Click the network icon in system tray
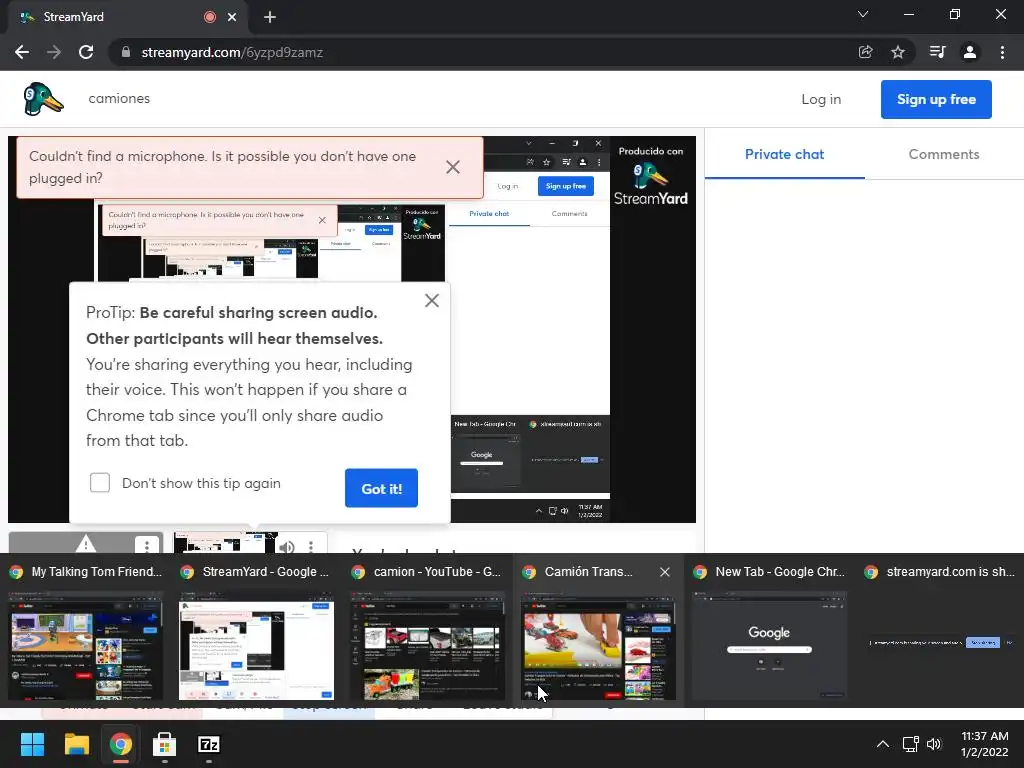 tap(910, 744)
